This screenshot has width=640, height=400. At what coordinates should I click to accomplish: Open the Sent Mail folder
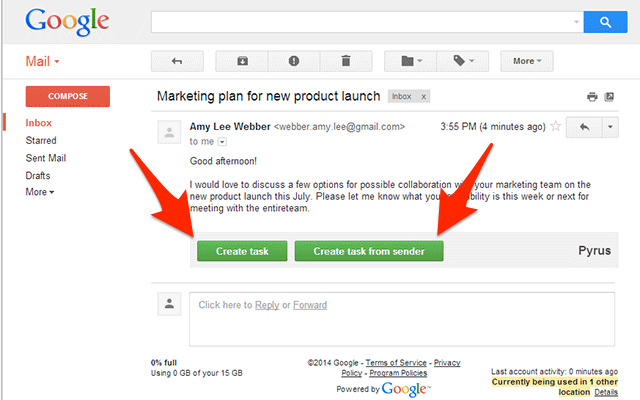coord(46,158)
